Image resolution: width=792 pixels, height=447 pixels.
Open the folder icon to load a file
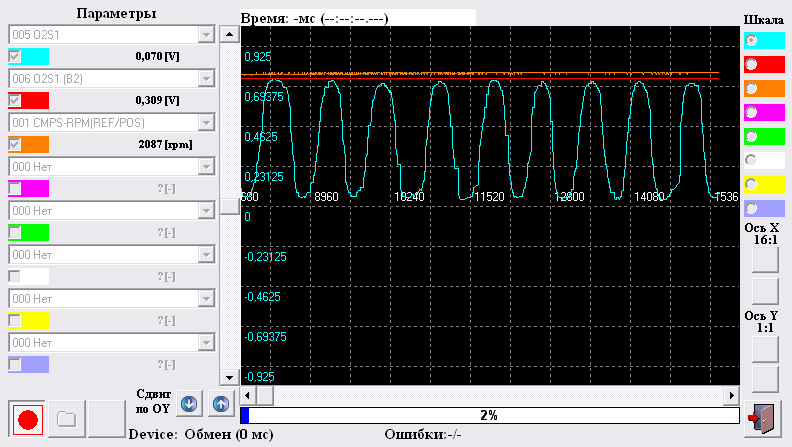coord(66,419)
